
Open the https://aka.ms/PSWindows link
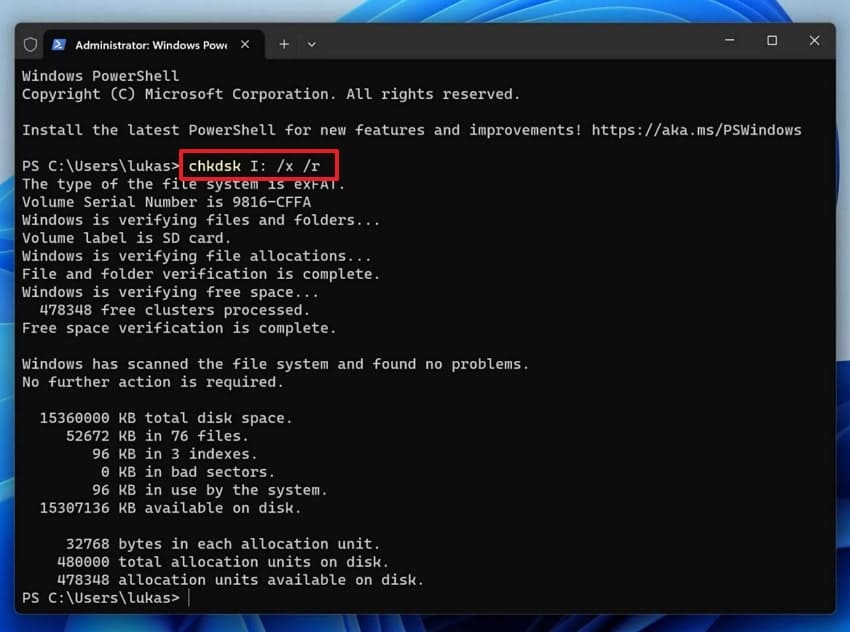(696, 130)
